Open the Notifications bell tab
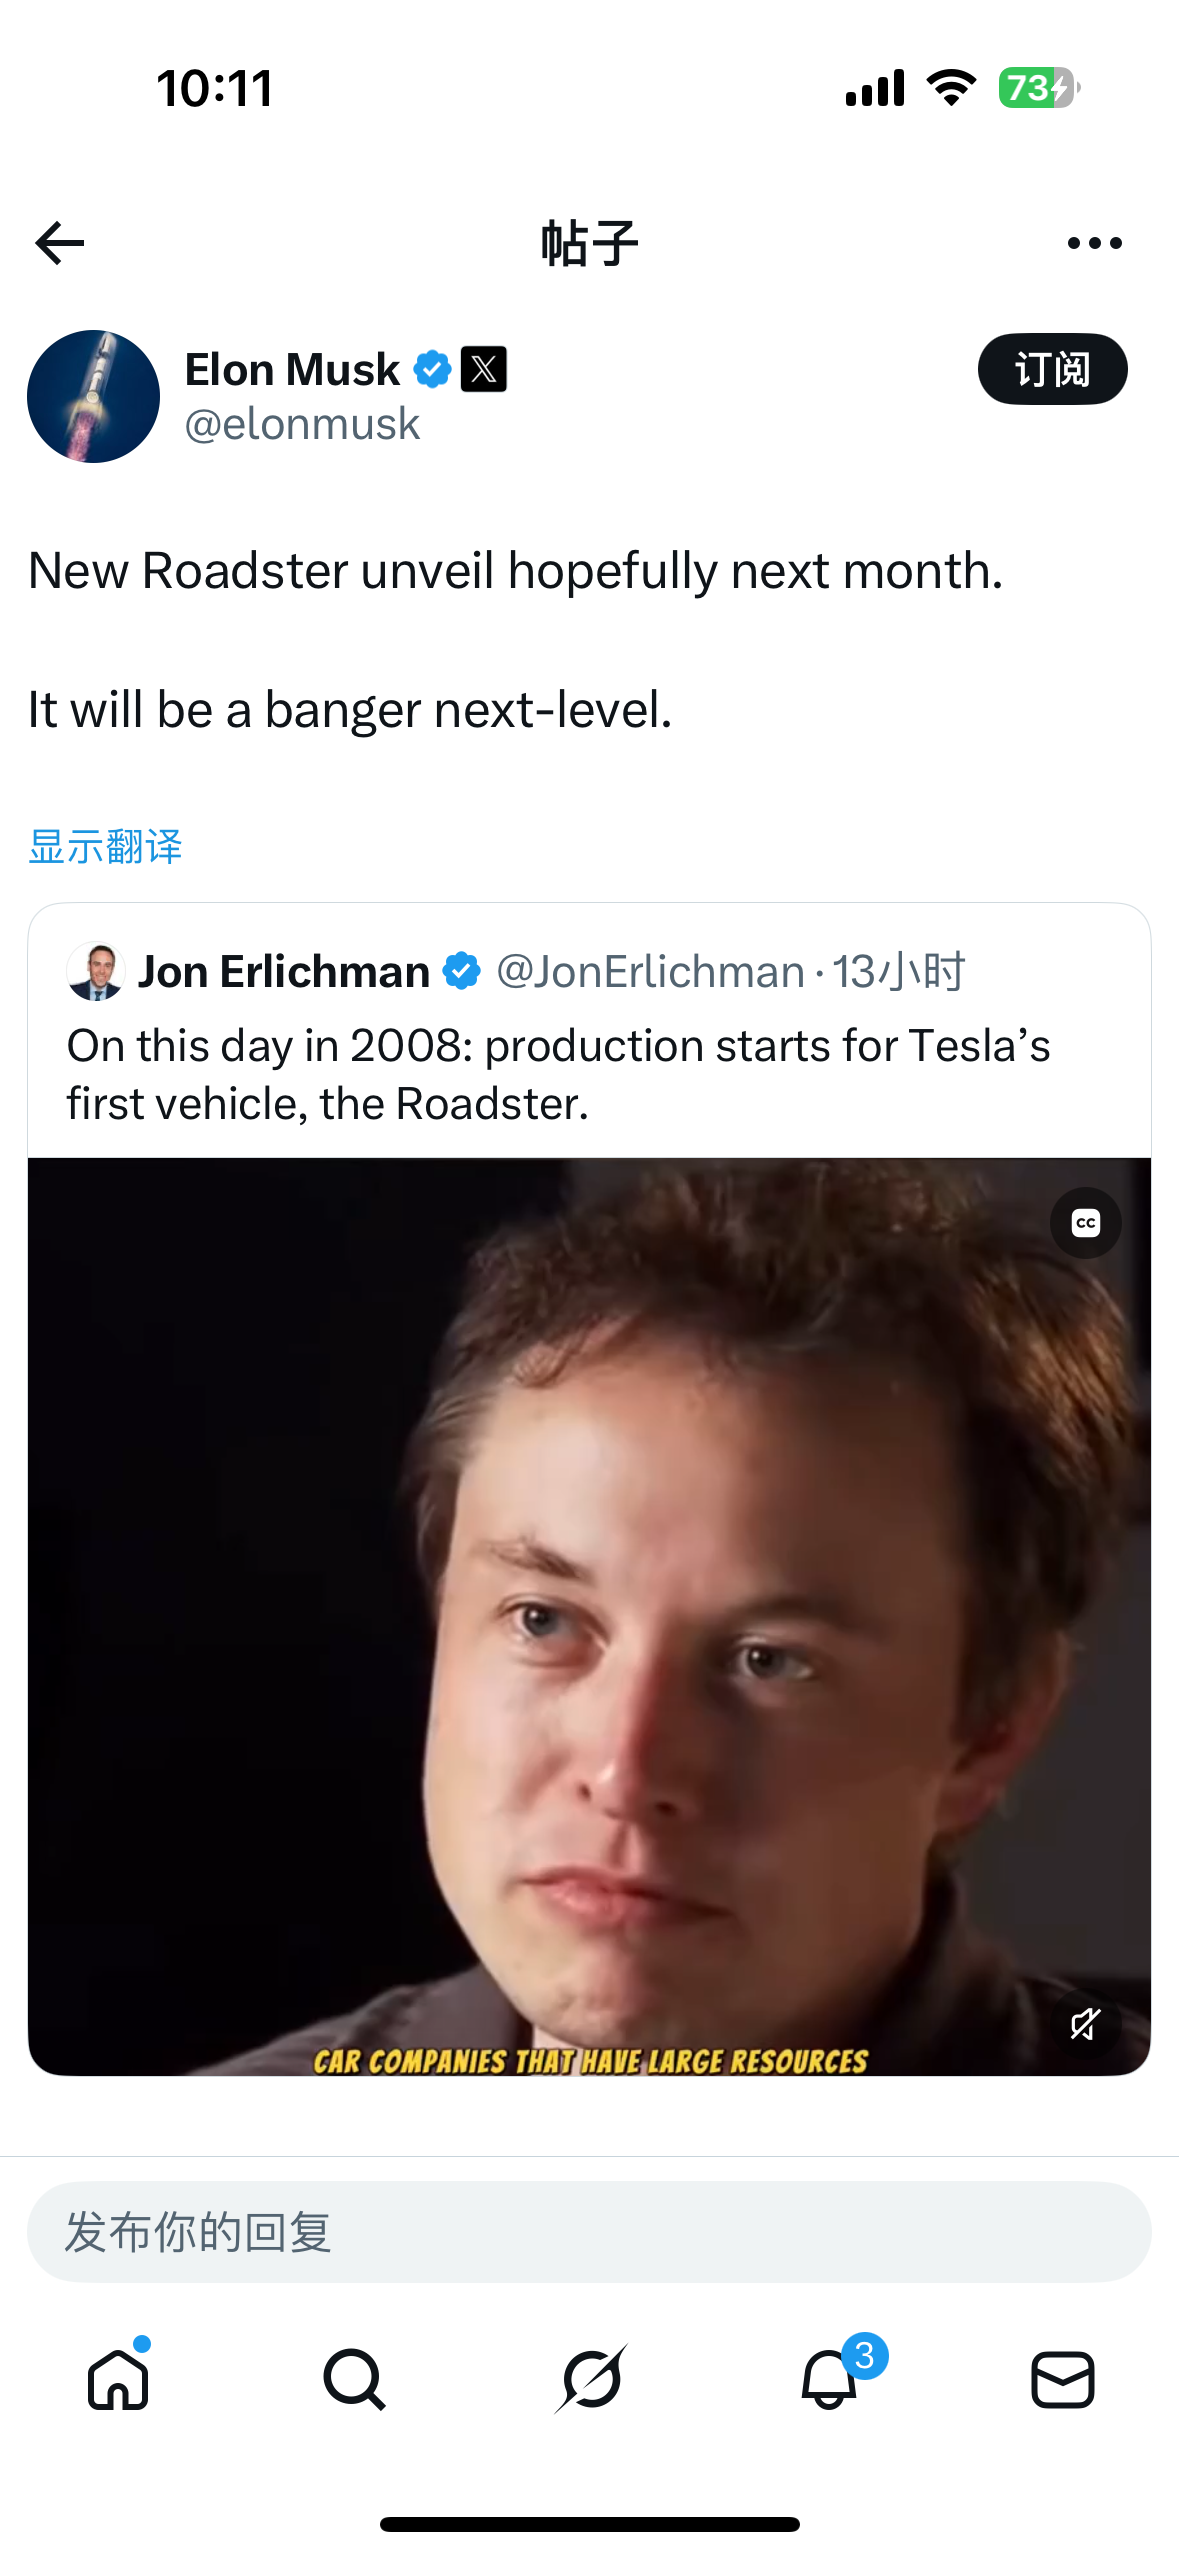Screen dimensions: 1179x2556 (829, 2379)
